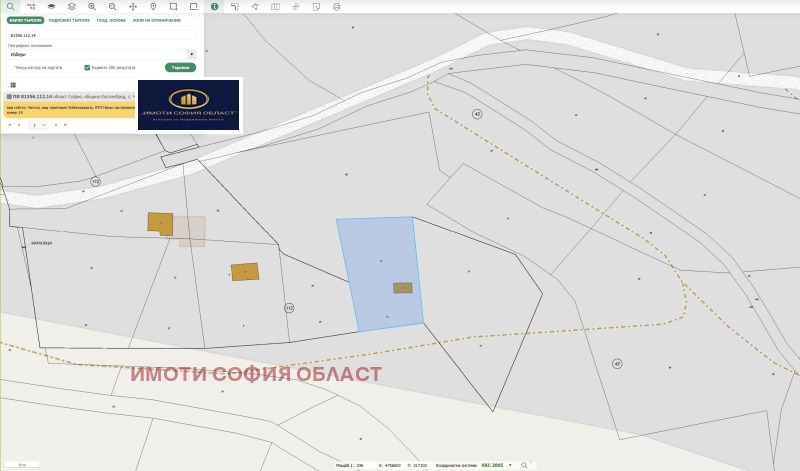Toggle the green info identify tool
Screen dimensions: 800x471
(x=215, y=7)
